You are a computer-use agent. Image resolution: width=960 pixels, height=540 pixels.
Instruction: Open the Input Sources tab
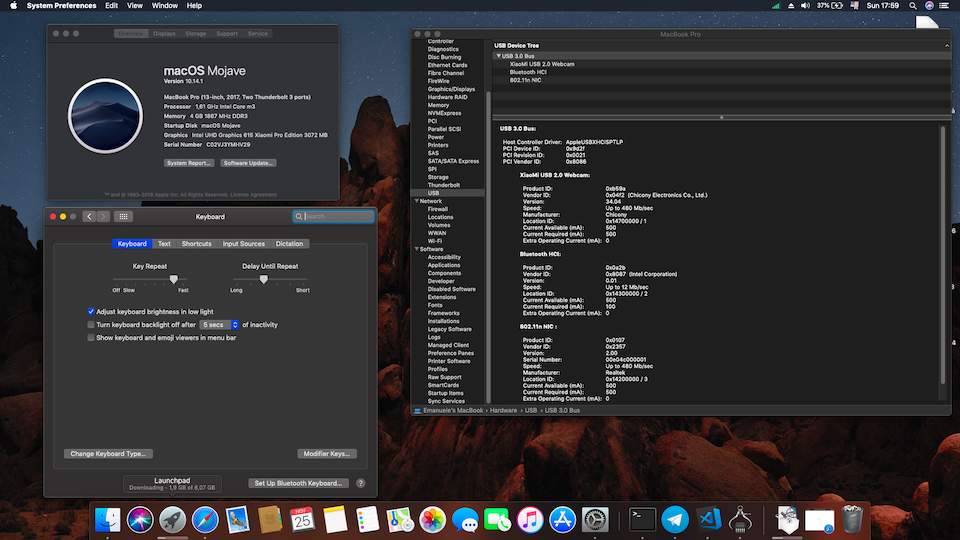[243, 244]
